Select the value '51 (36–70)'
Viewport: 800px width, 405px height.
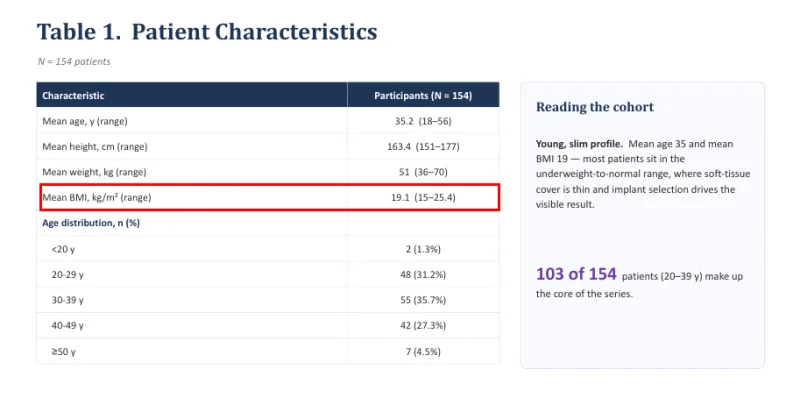(x=423, y=172)
